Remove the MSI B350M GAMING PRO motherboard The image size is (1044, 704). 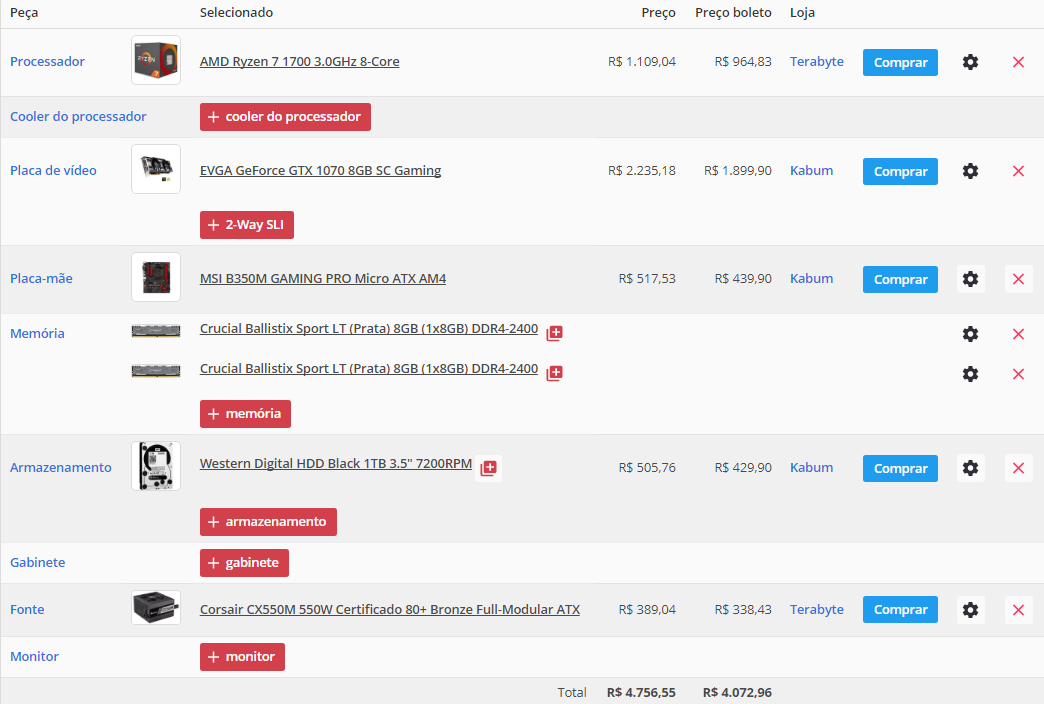[x=1018, y=279]
